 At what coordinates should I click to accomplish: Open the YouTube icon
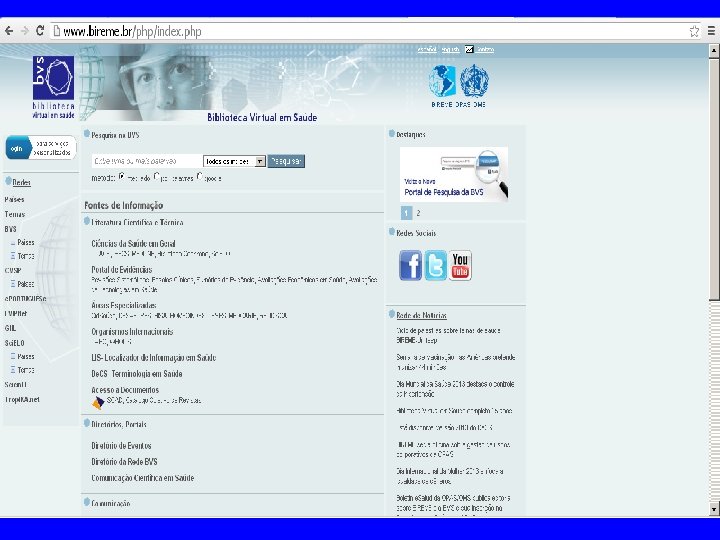coord(460,265)
